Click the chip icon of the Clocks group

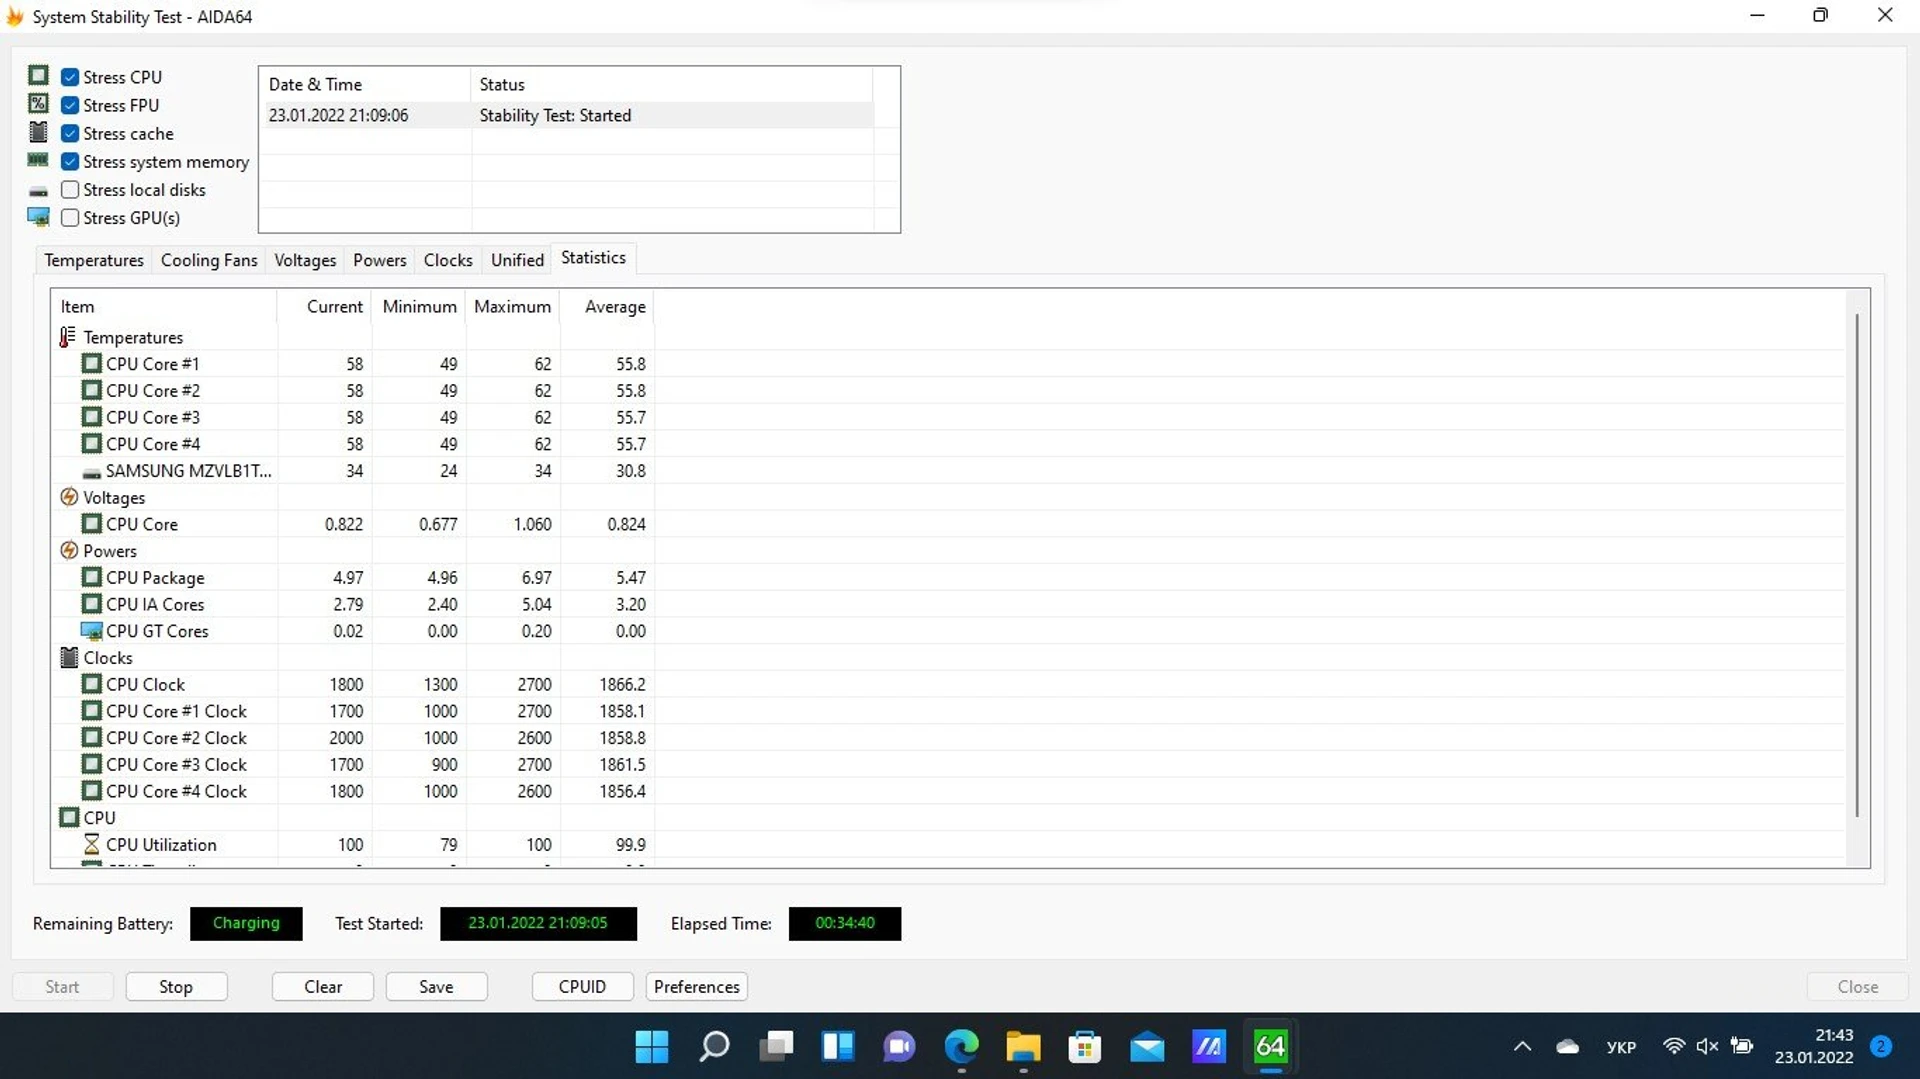point(69,657)
